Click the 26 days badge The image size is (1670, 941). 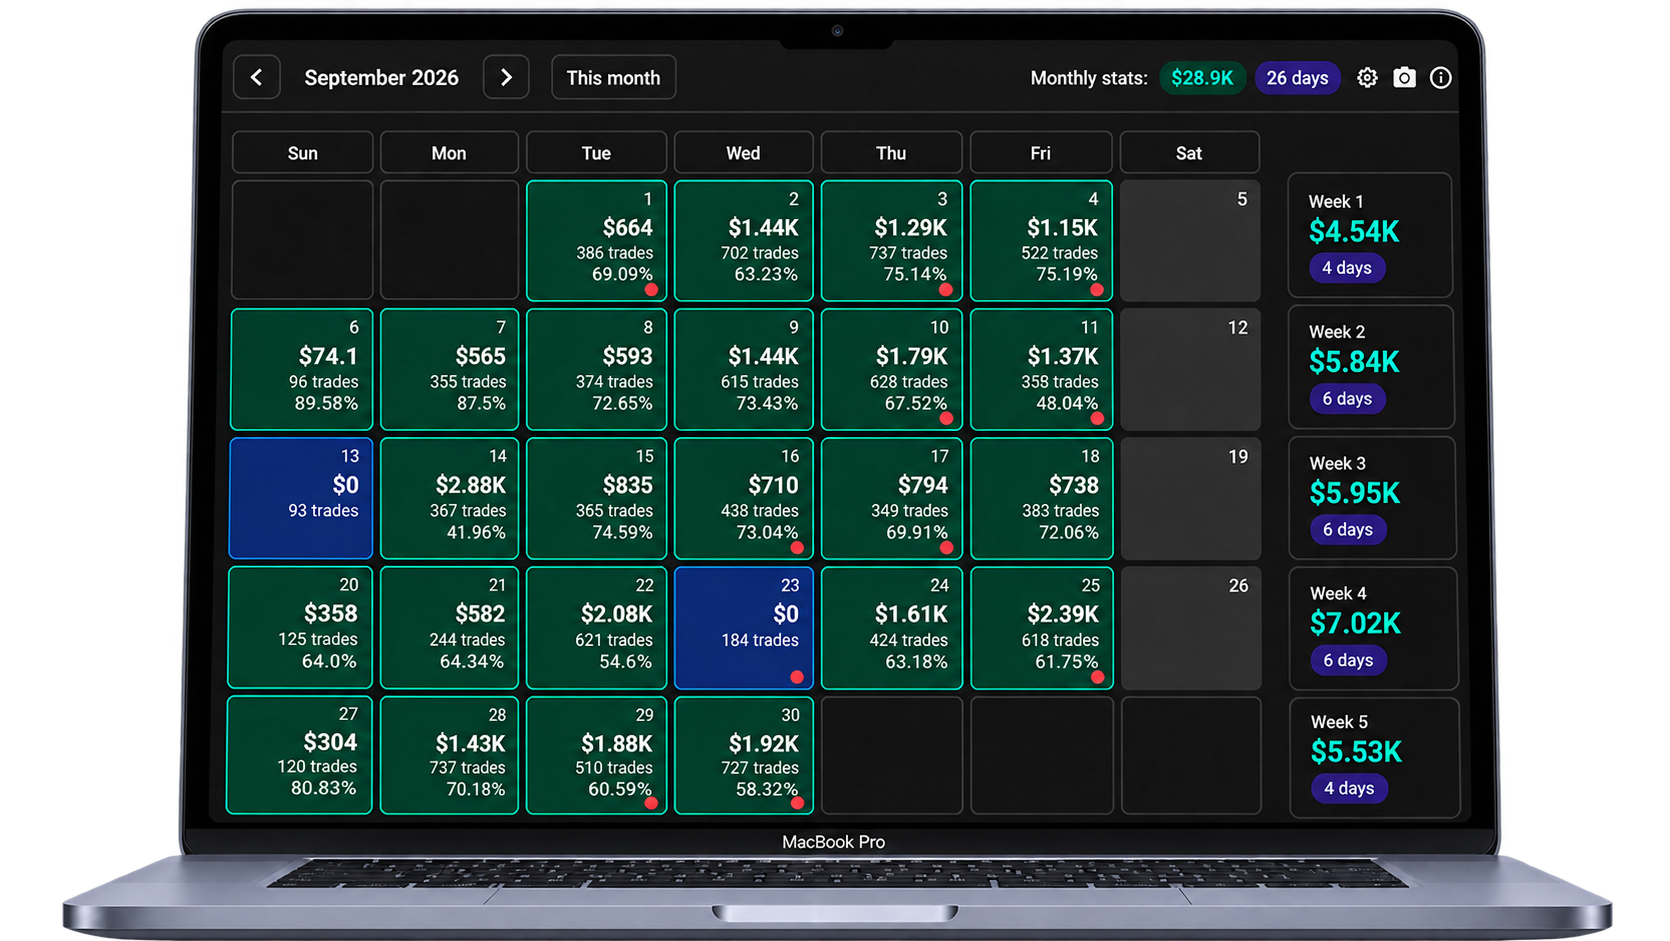pyautogui.click(x=1297, y=77)
